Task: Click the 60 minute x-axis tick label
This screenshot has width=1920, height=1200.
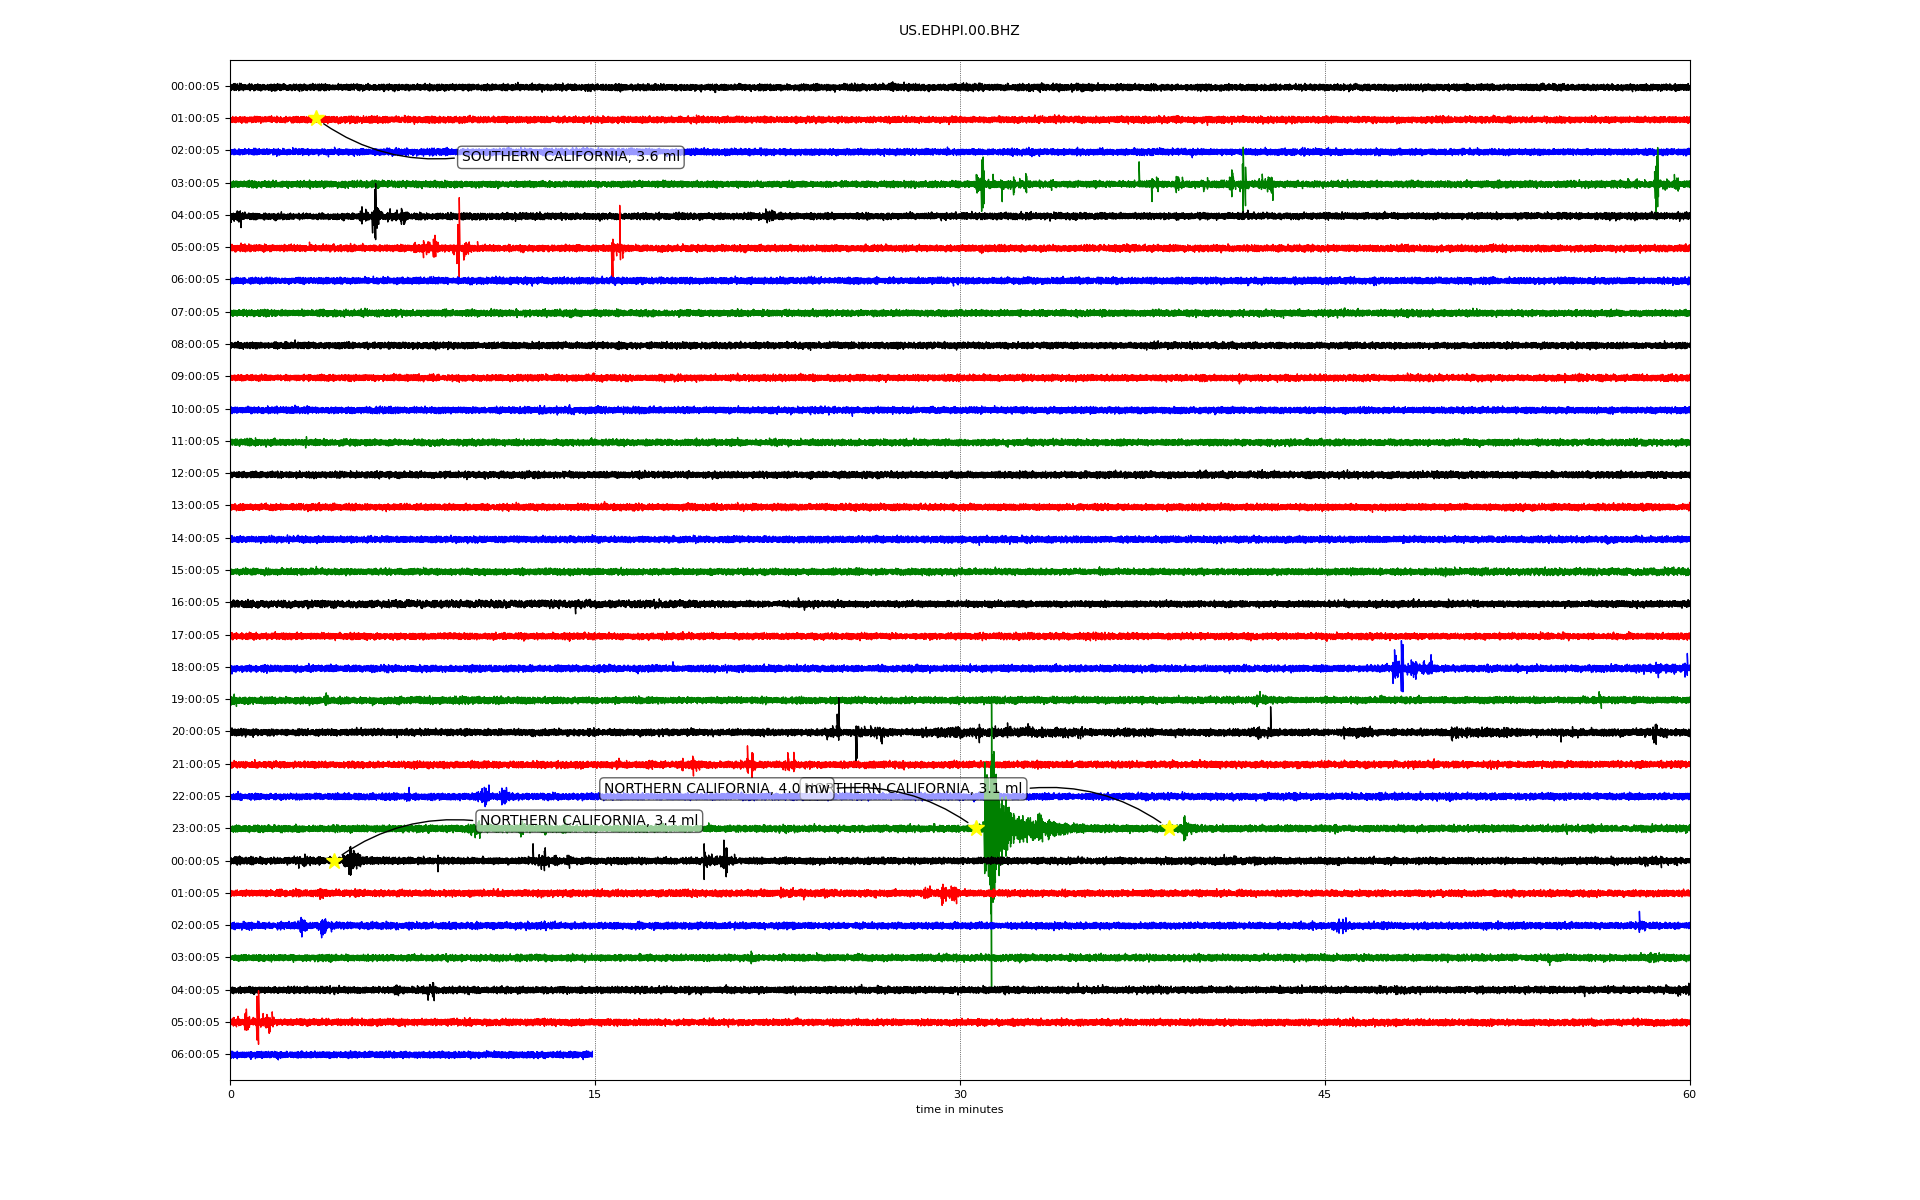Action: coord(1689,1094)
